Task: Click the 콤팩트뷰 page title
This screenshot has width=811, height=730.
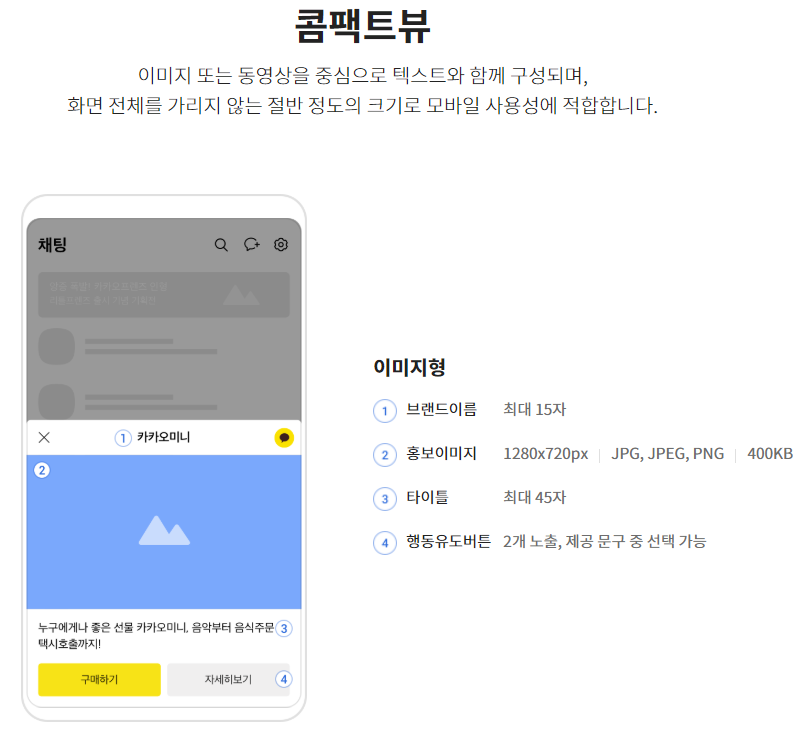Action: coord(405,24)
